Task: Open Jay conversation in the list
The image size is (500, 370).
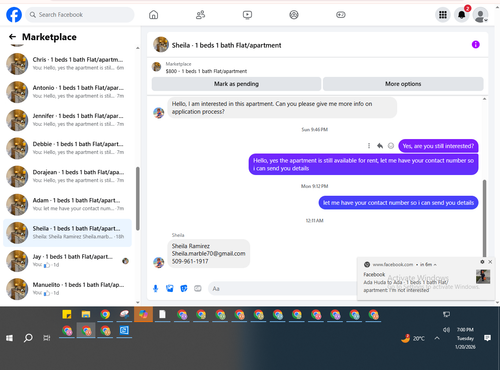Action: point(67,261)
